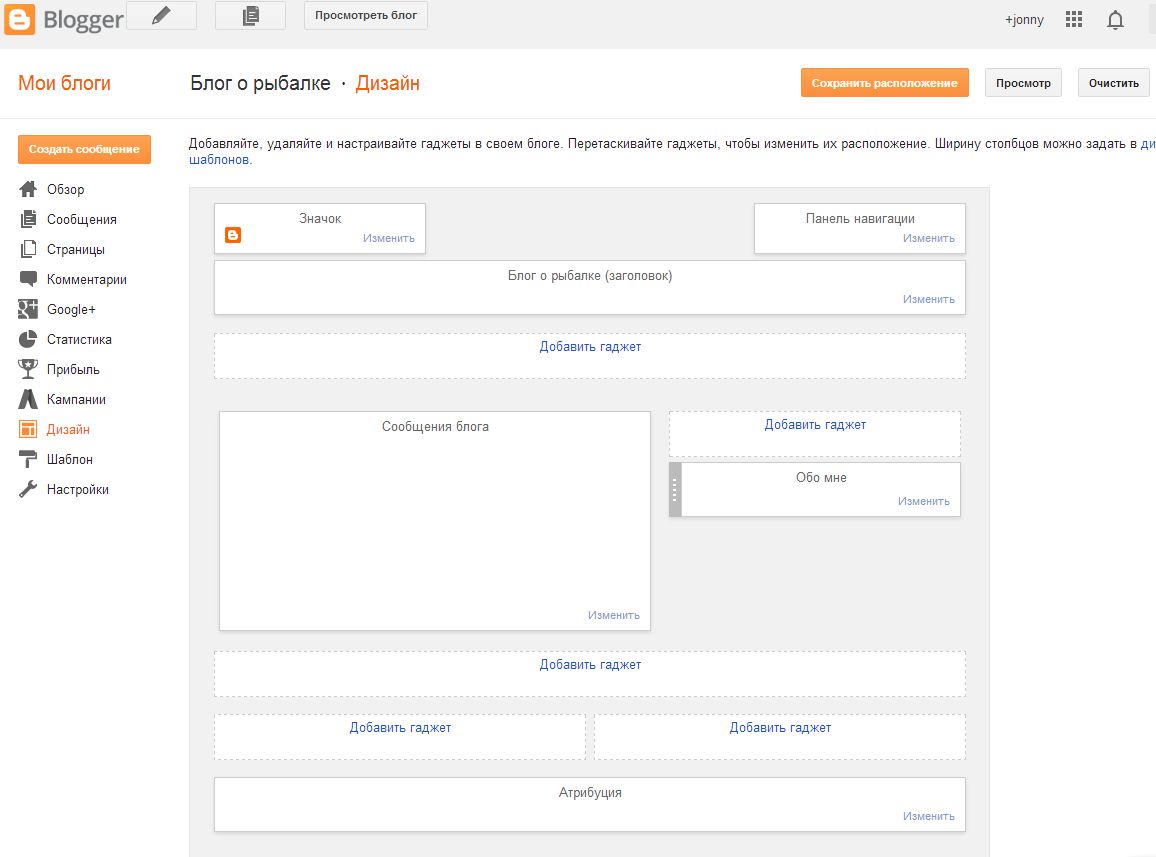Open Комментарии section in sidebar

click(86, 279)
